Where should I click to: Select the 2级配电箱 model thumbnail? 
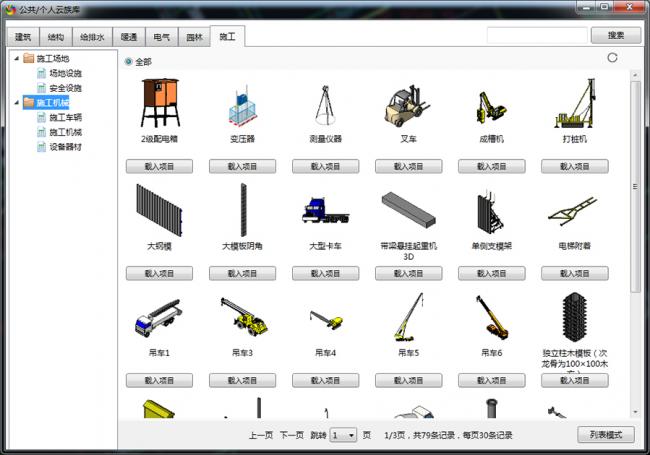[x=159, y=104]
